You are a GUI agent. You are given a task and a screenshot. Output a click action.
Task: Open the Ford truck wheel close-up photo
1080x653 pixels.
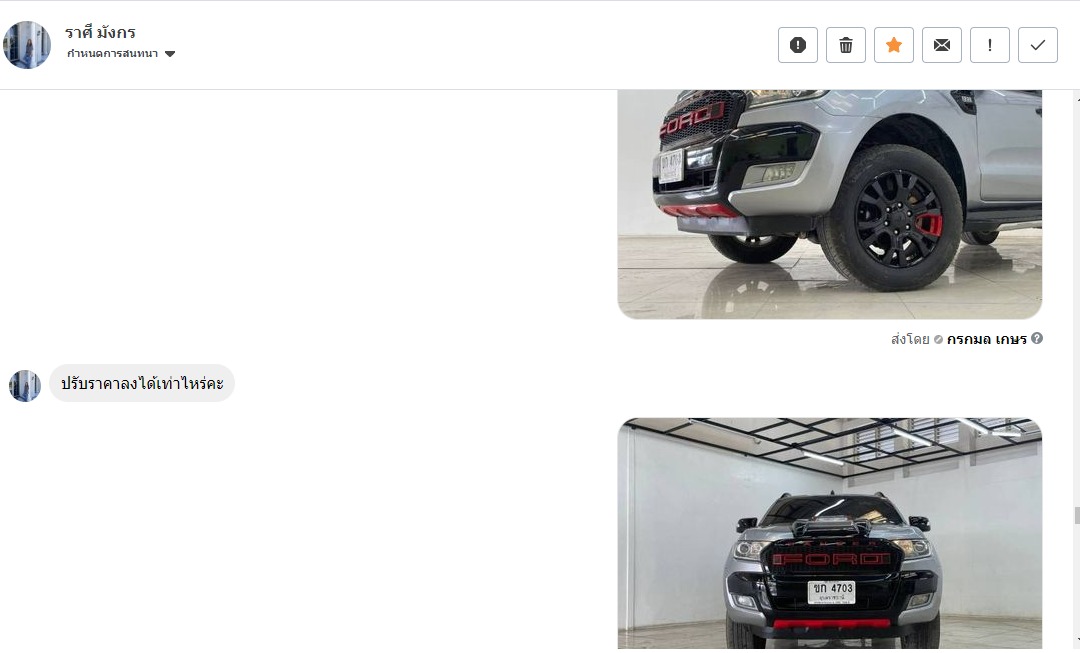coord(829,205)
